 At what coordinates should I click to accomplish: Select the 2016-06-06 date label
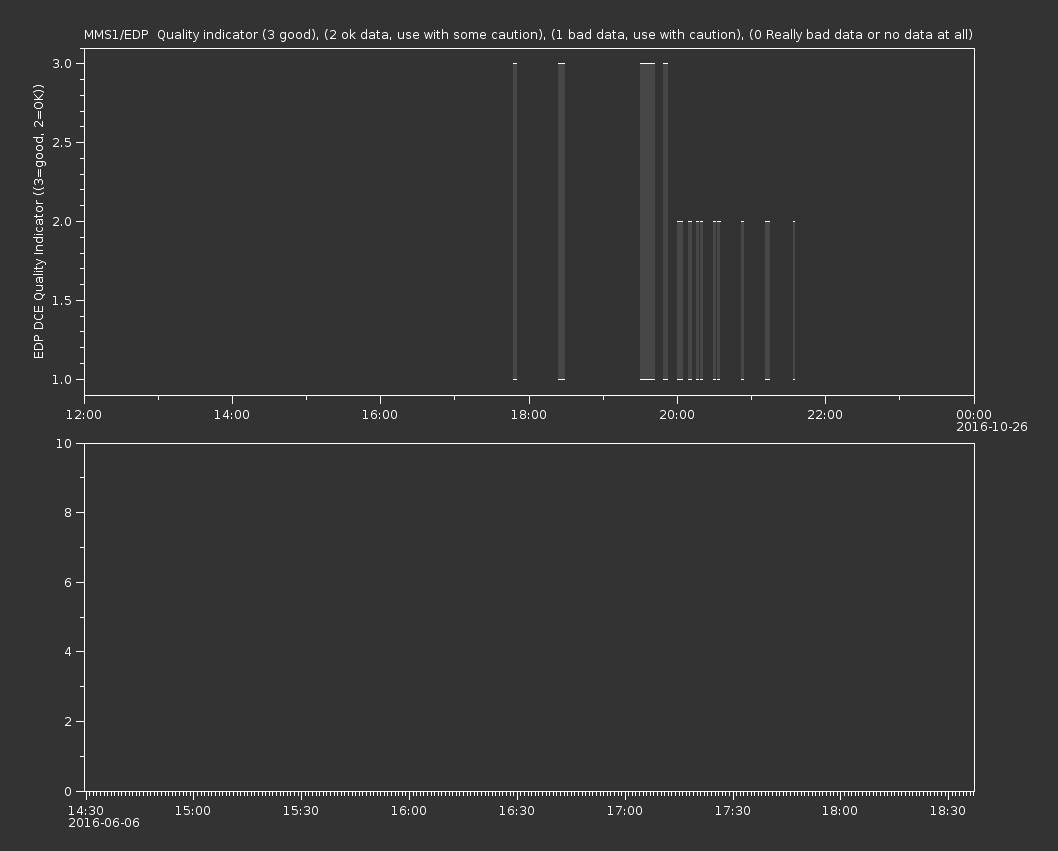coord(104,823)
